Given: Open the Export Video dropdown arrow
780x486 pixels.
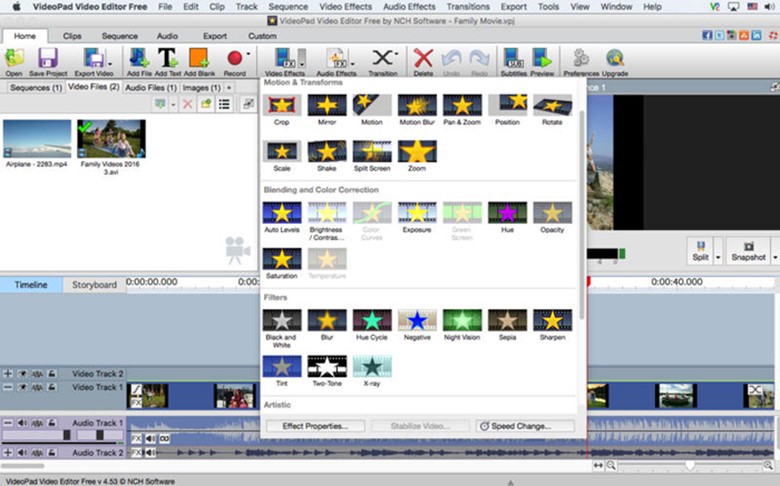Looking at the screenshot, I should 110,63.
